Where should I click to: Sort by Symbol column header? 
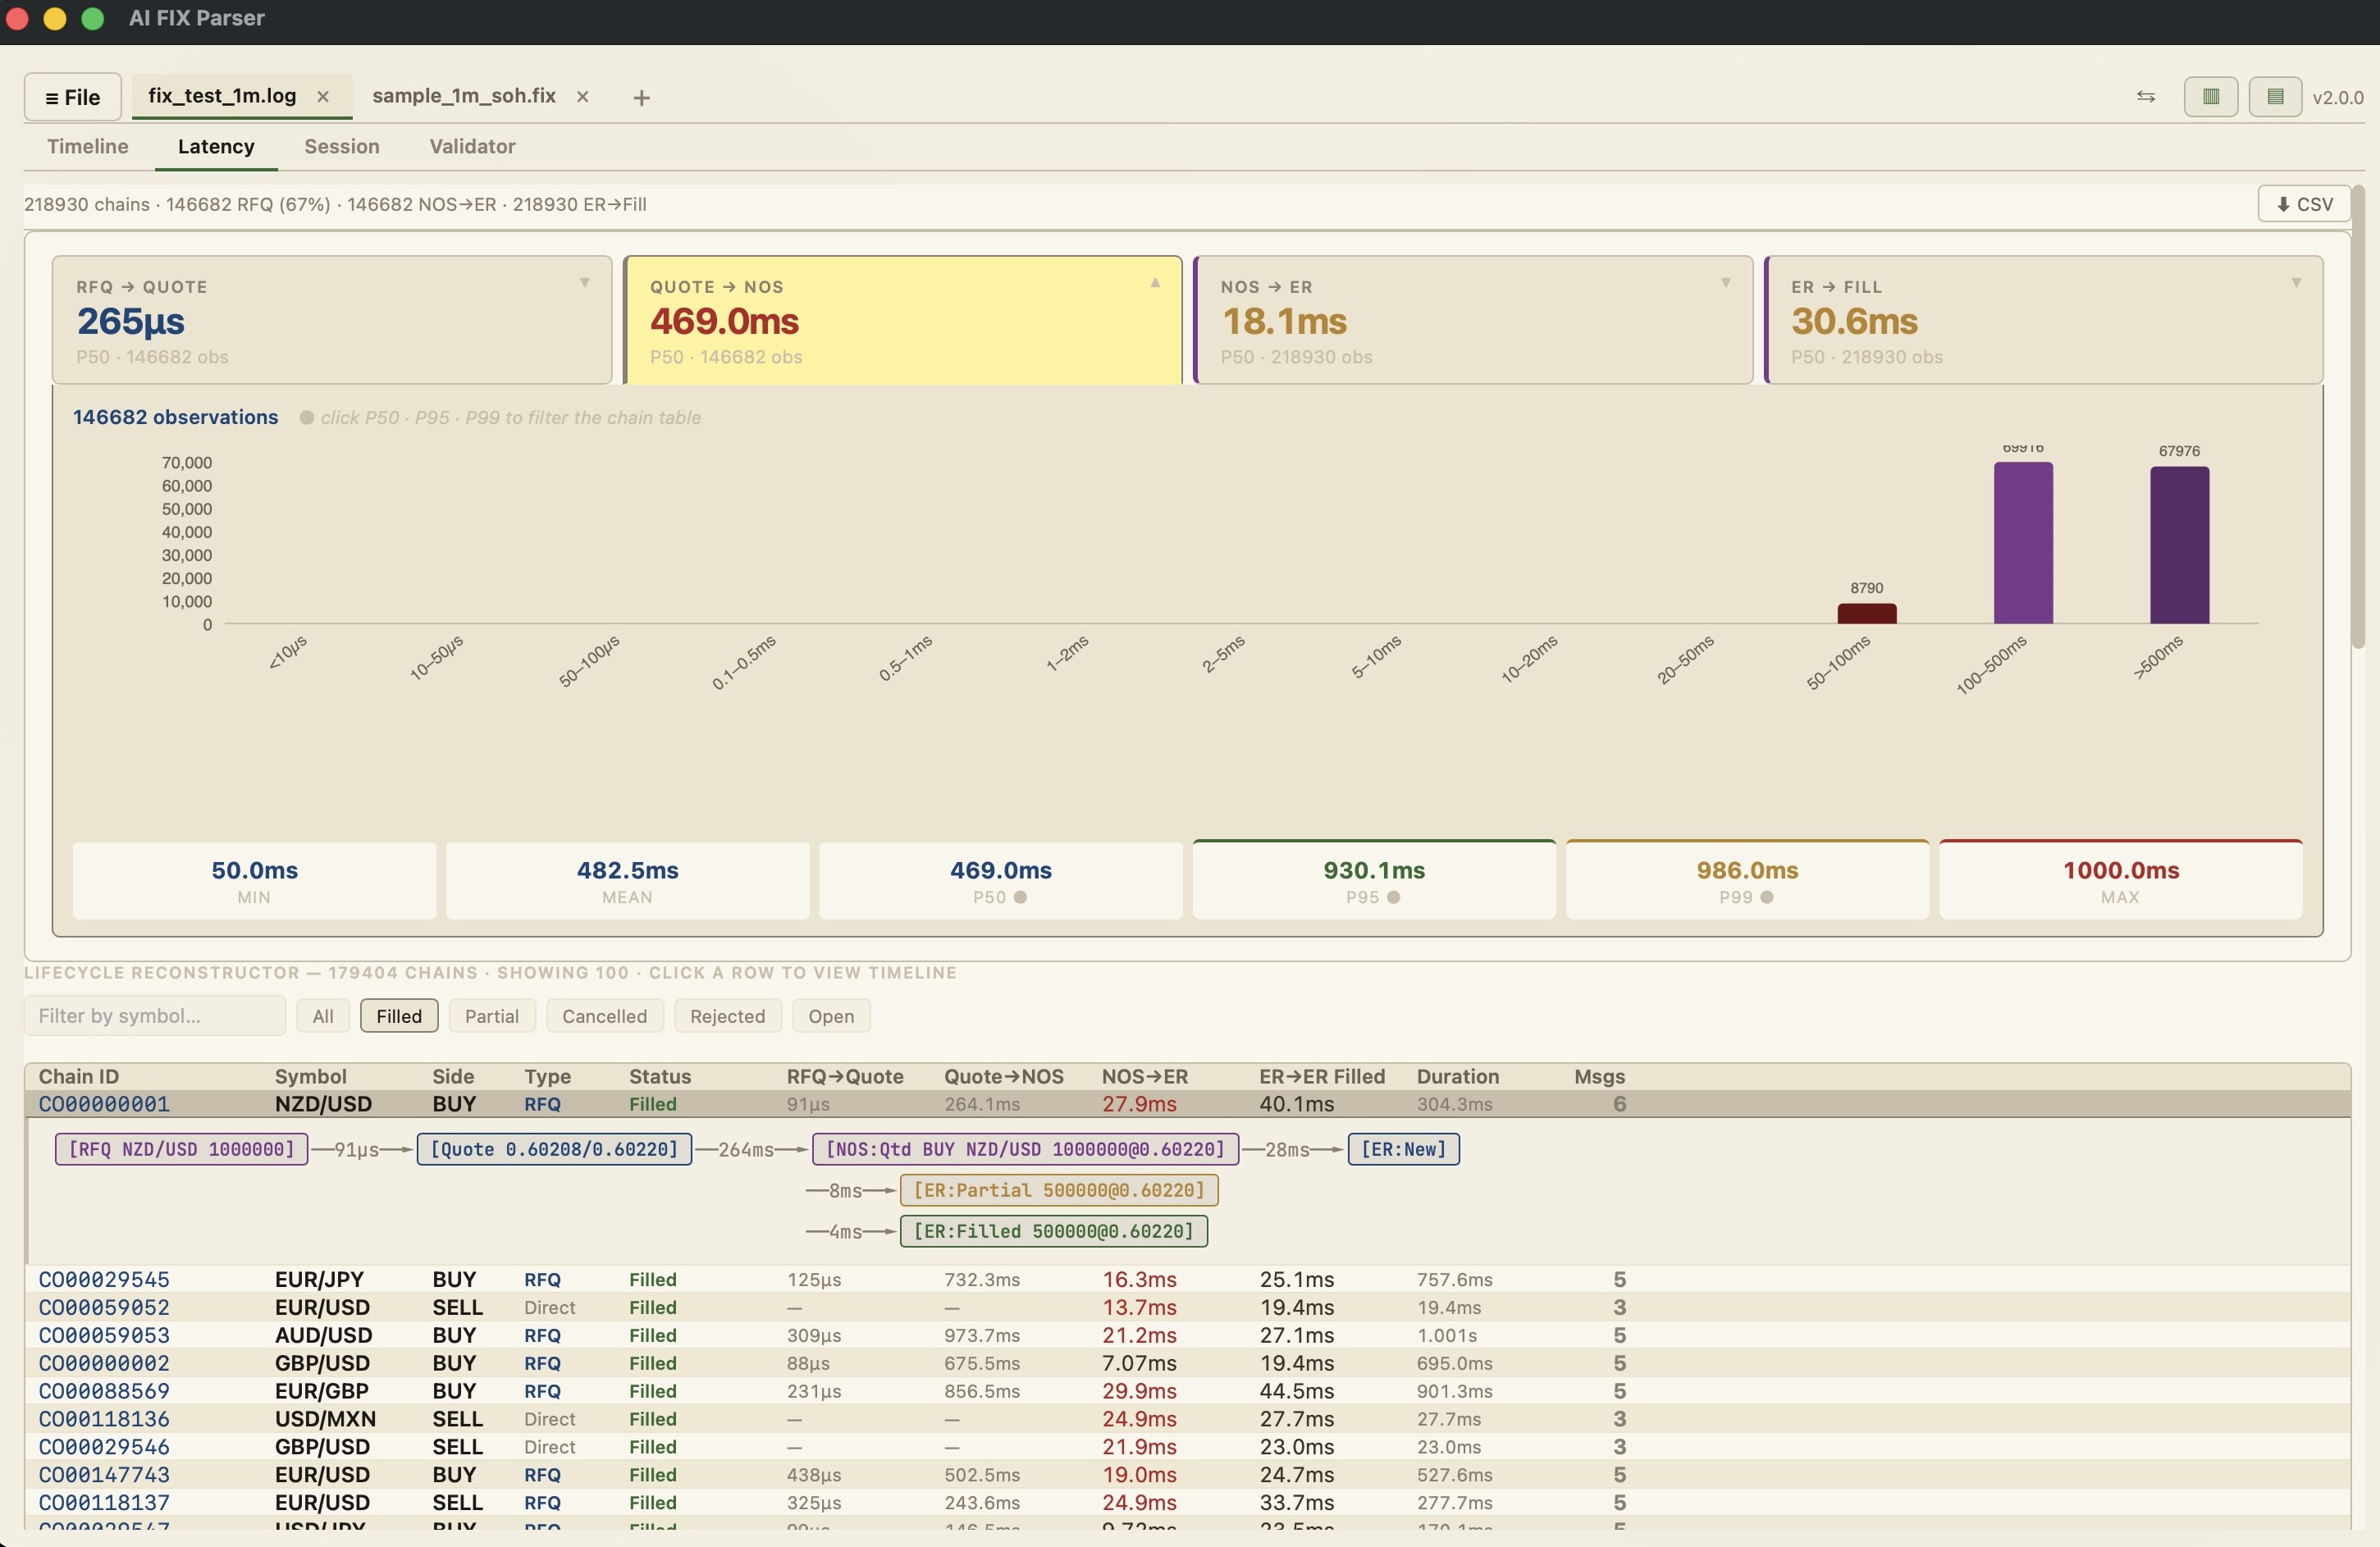coord(311,1076)
